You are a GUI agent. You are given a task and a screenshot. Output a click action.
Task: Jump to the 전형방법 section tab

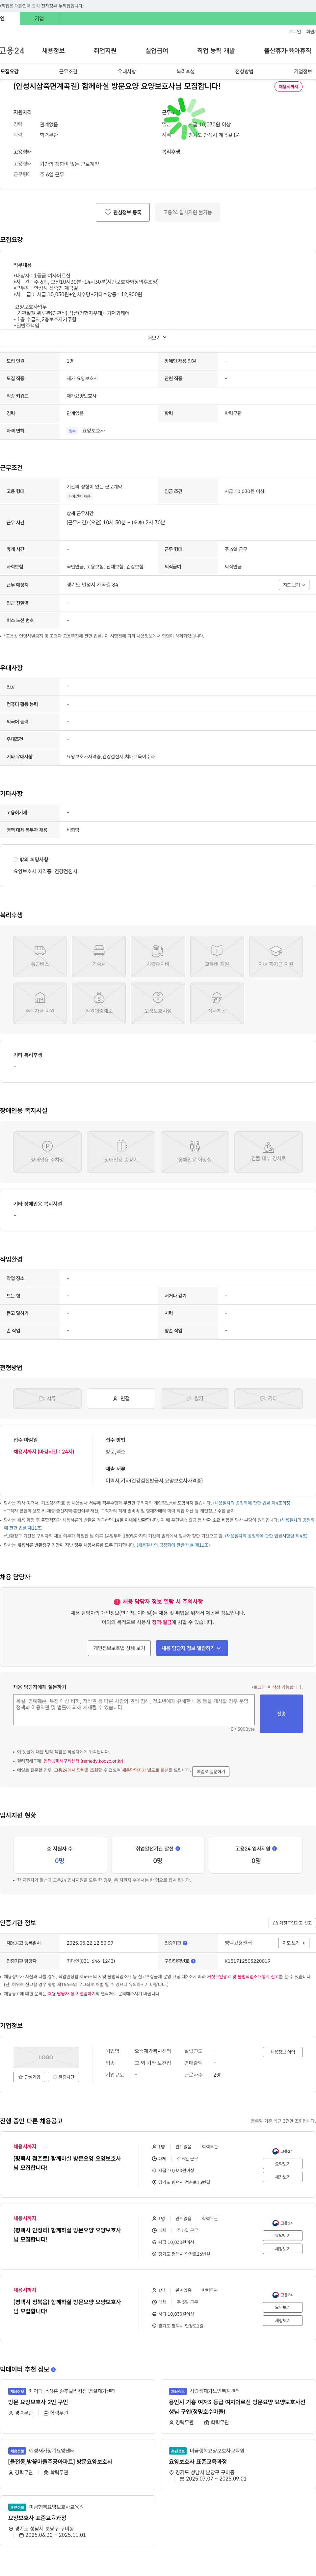[244, 72]
